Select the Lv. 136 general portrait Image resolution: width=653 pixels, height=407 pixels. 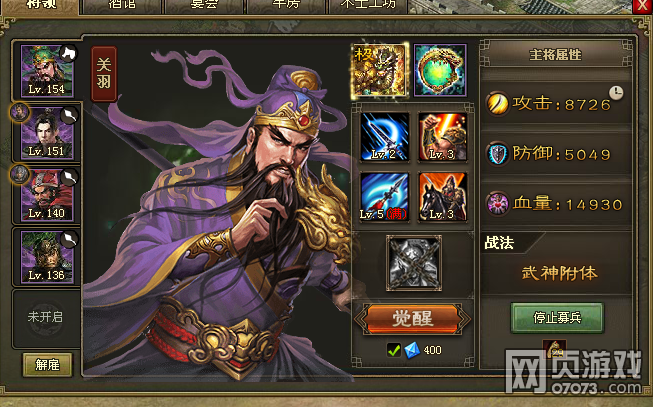(47, 257)
